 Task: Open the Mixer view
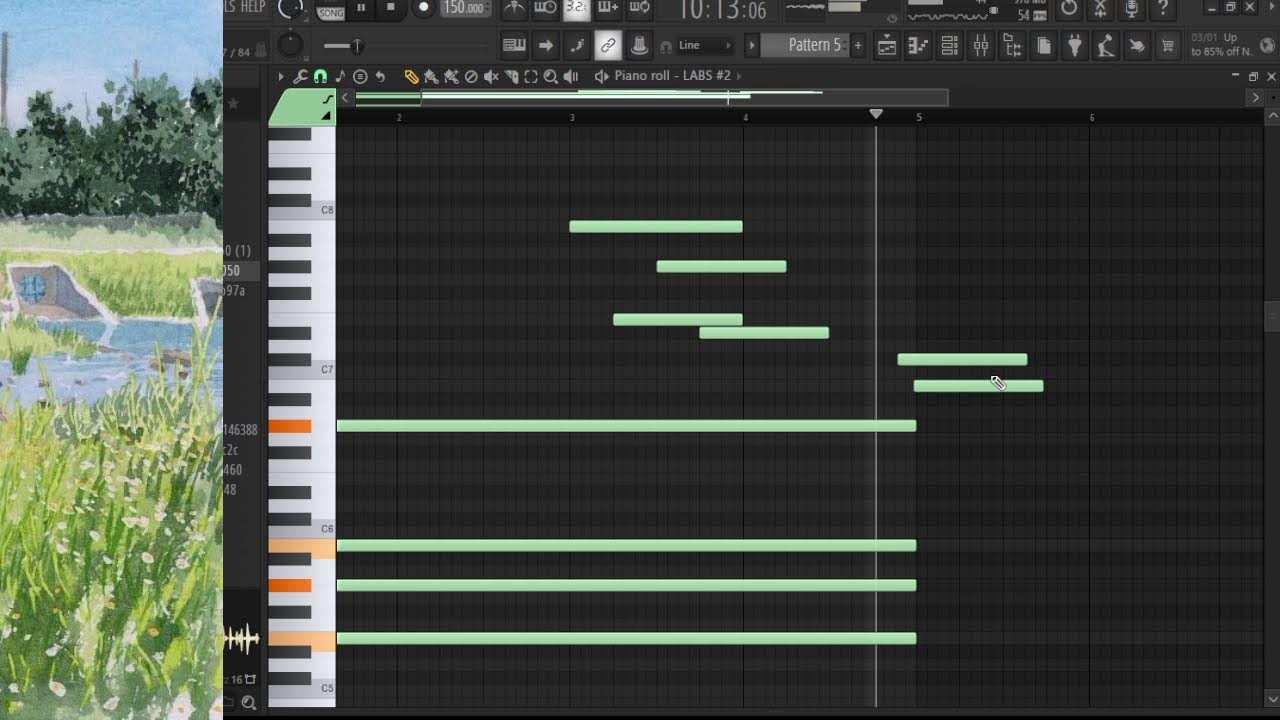pos(981,45)
